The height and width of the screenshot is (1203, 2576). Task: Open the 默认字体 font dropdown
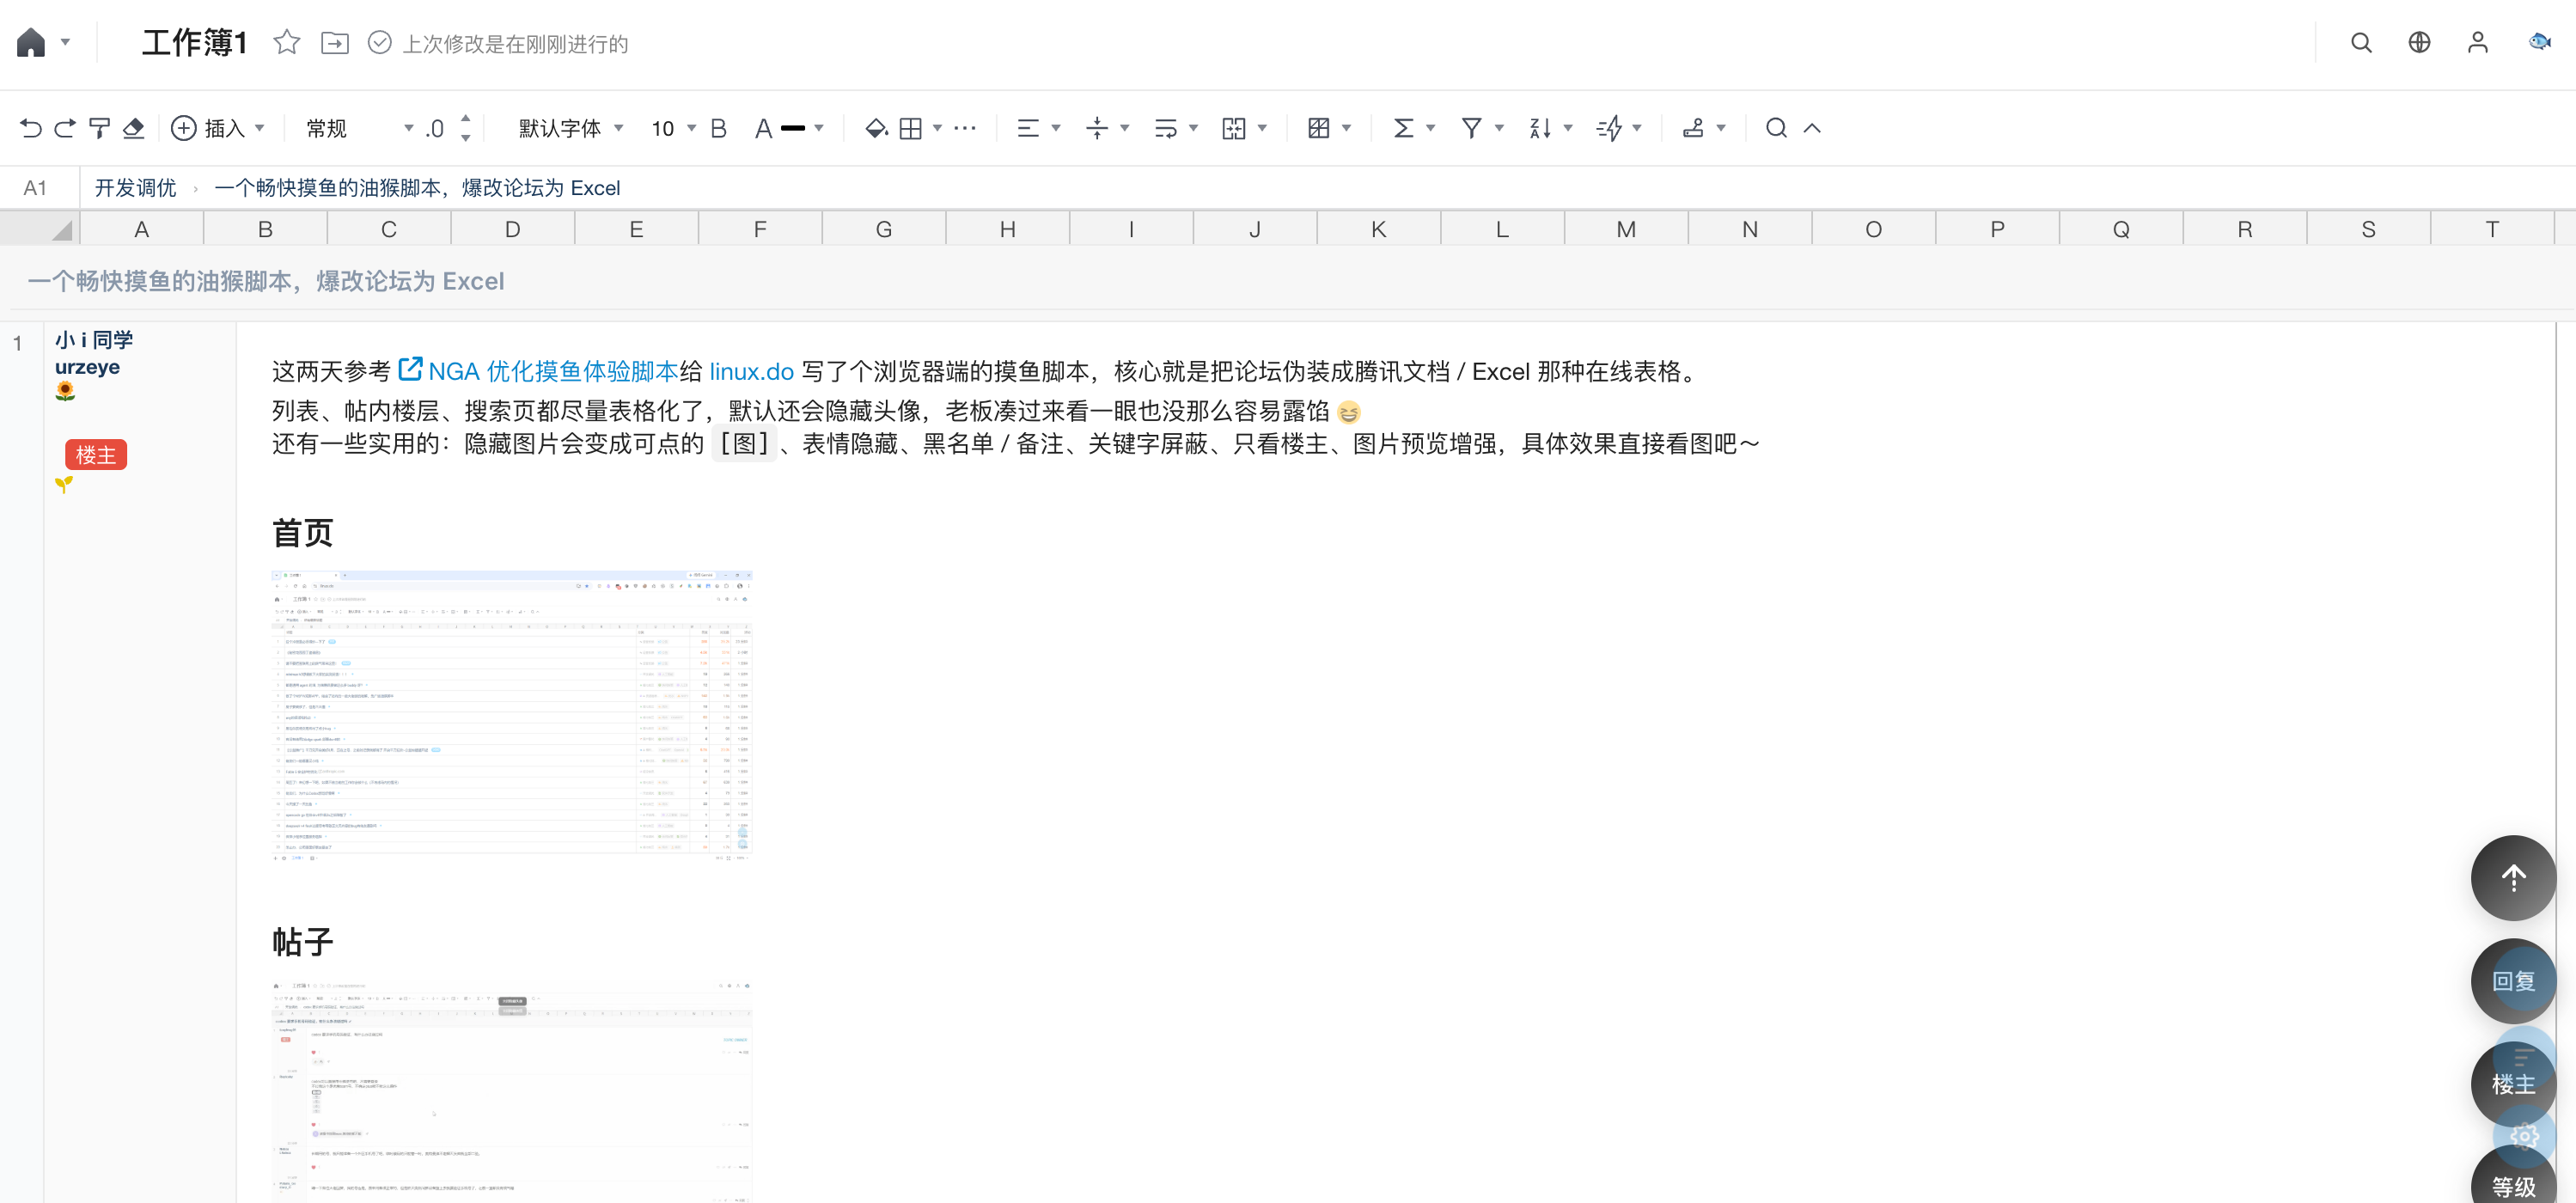point(571,128)
